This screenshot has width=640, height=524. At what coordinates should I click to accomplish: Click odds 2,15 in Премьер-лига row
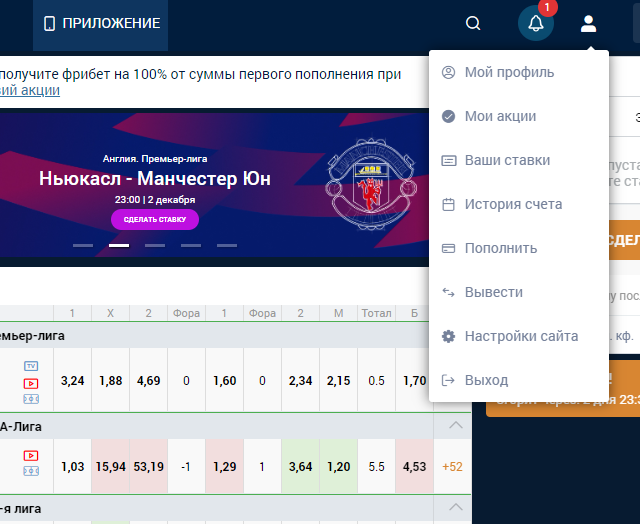coord(338,381)
